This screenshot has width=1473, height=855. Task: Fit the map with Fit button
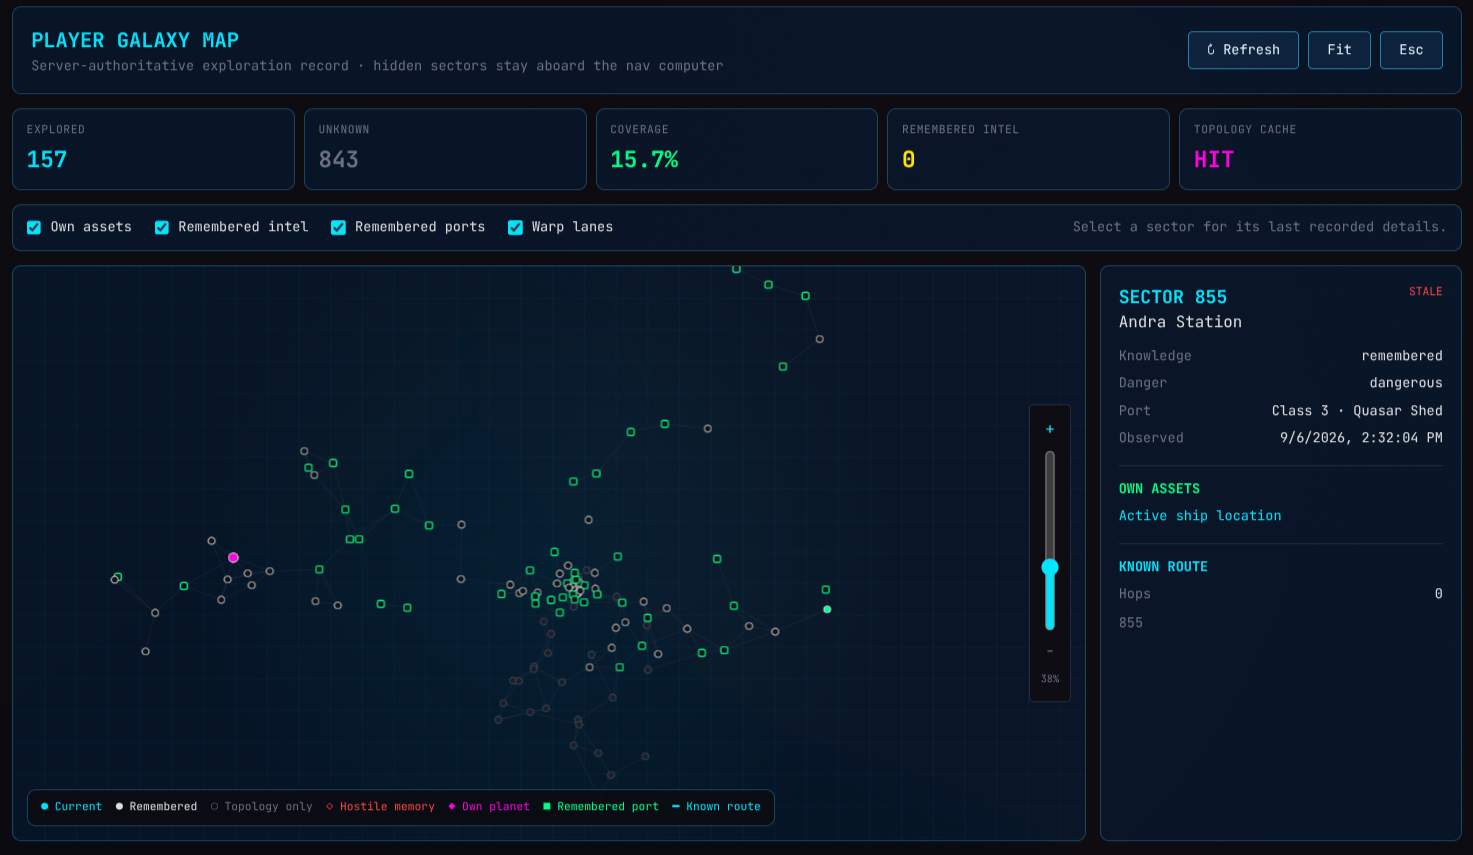1339,50
